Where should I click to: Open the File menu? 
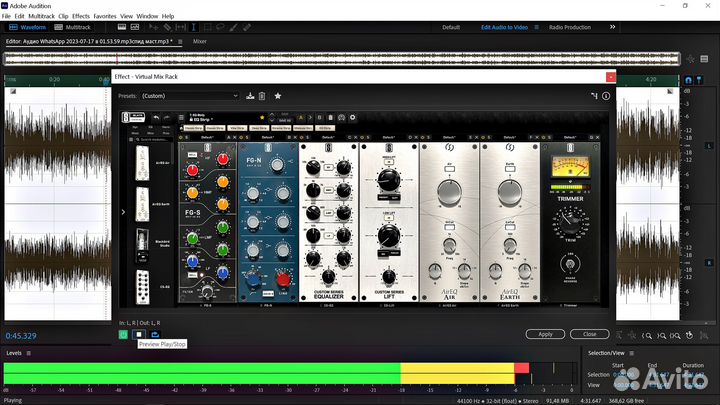[6, 16]
